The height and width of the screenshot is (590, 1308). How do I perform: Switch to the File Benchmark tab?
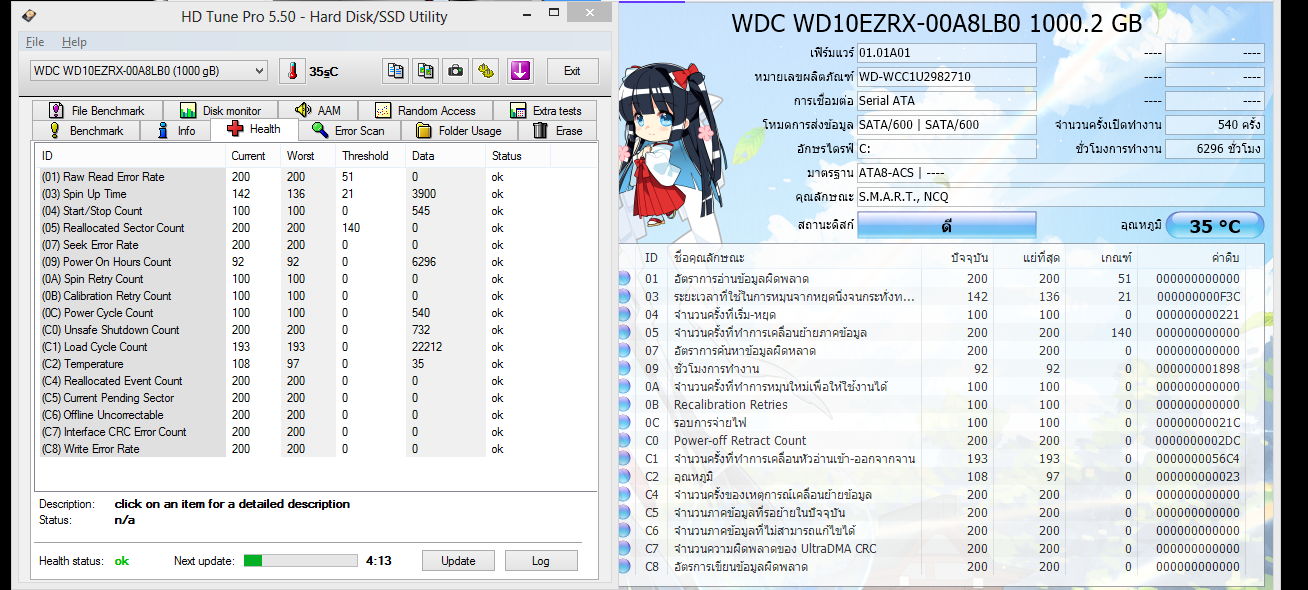click(96, 110)
